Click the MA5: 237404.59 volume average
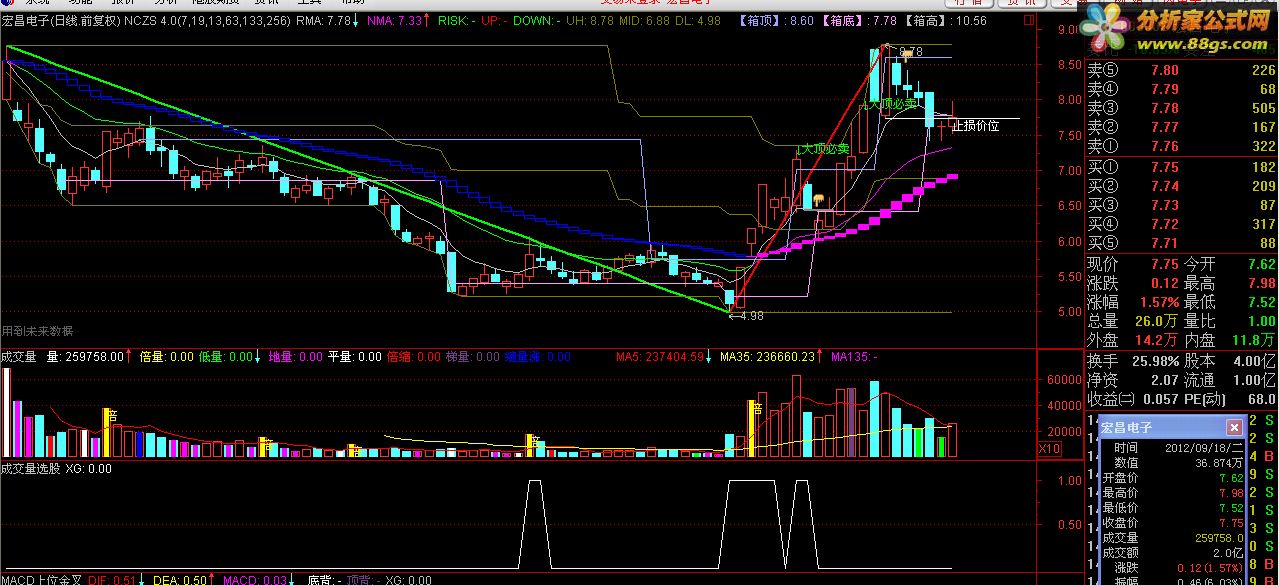 658,356
